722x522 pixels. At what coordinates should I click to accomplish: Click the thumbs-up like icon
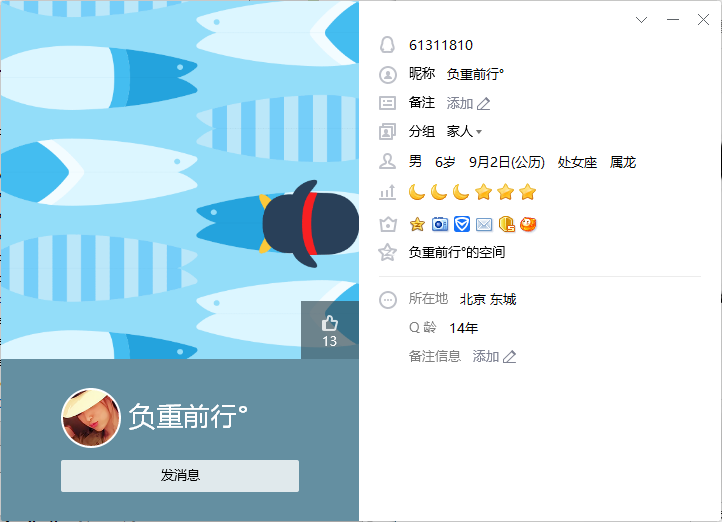click(x=329, y=324)
